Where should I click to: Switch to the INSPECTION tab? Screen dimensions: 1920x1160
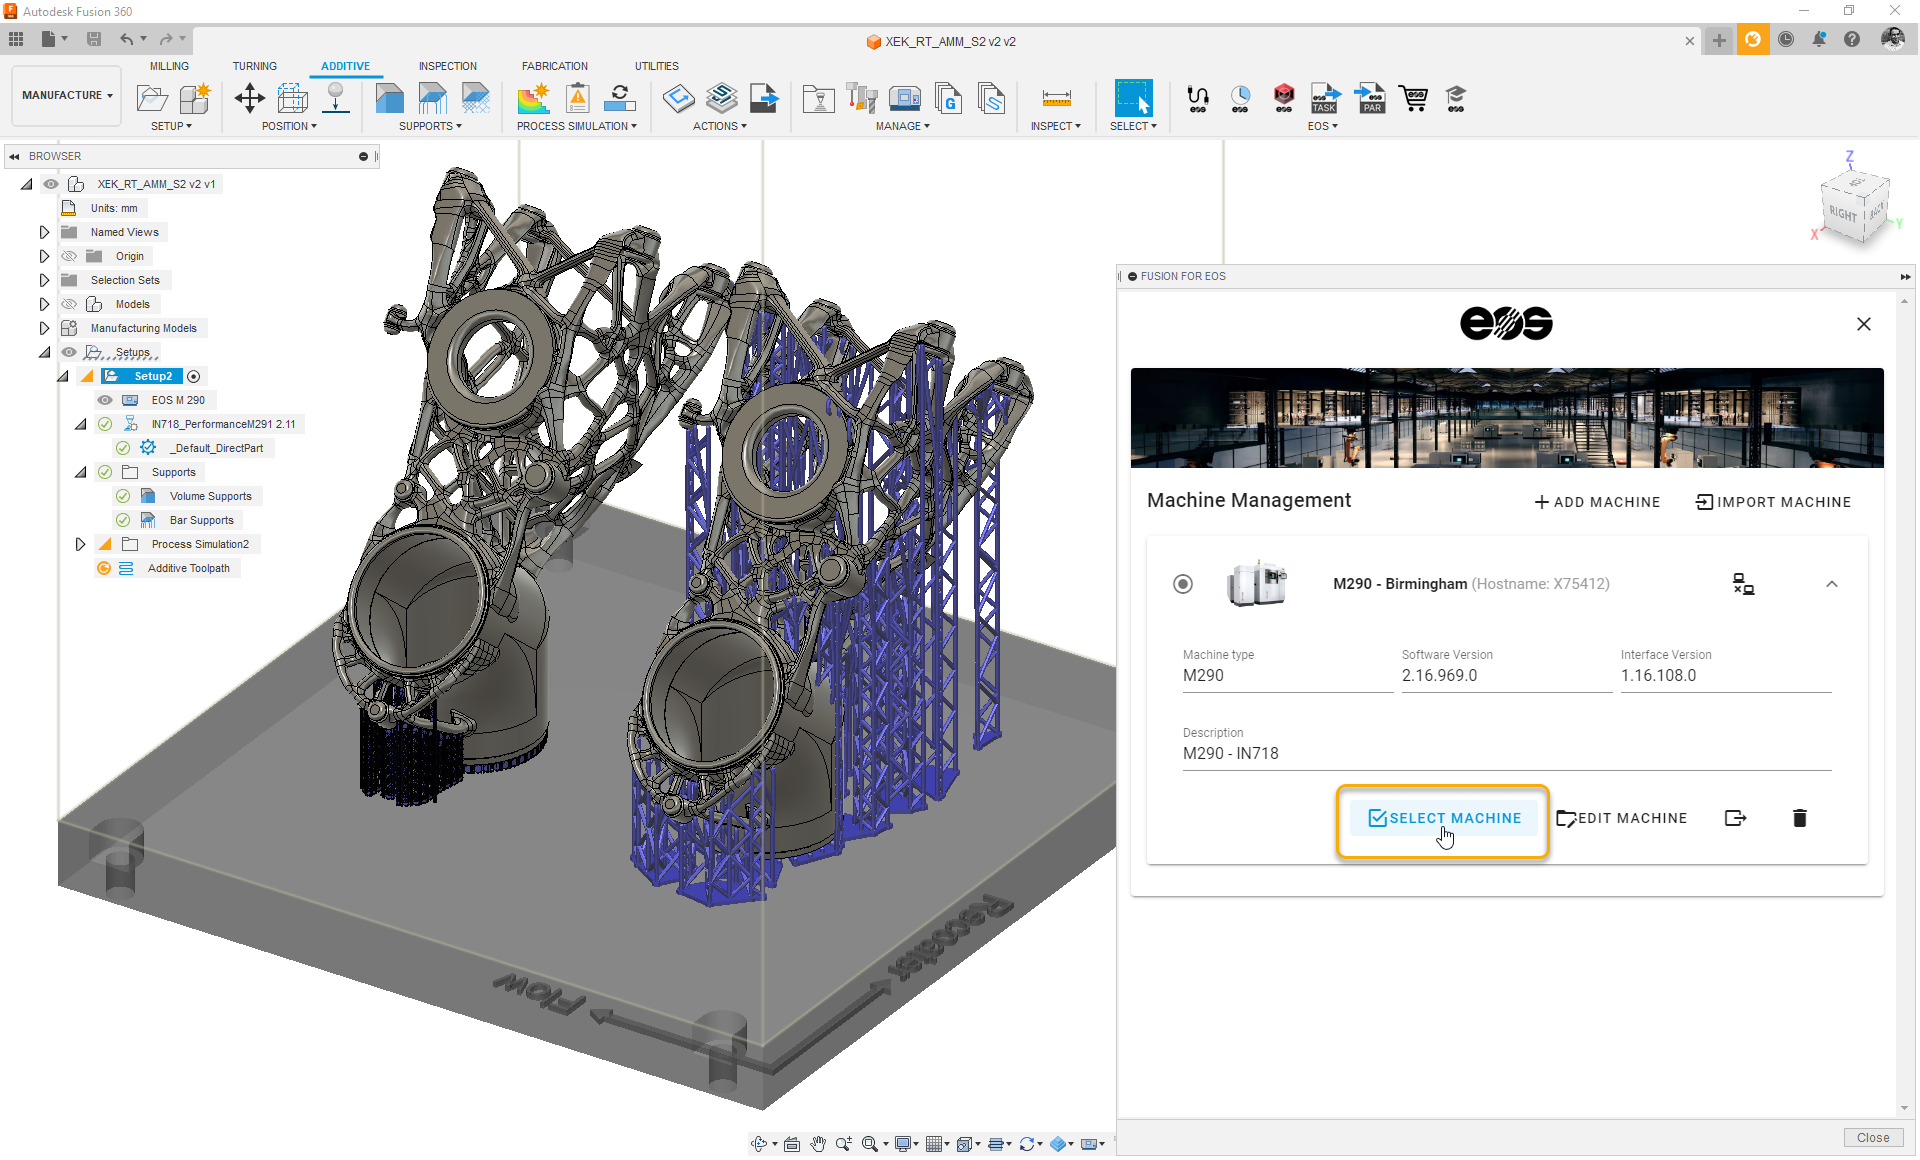tap(447, 66)
